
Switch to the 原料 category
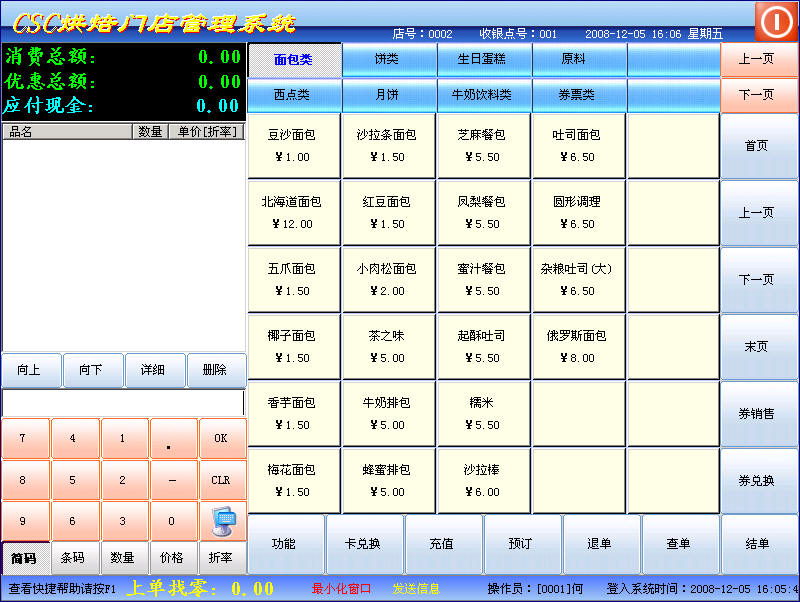579,60
